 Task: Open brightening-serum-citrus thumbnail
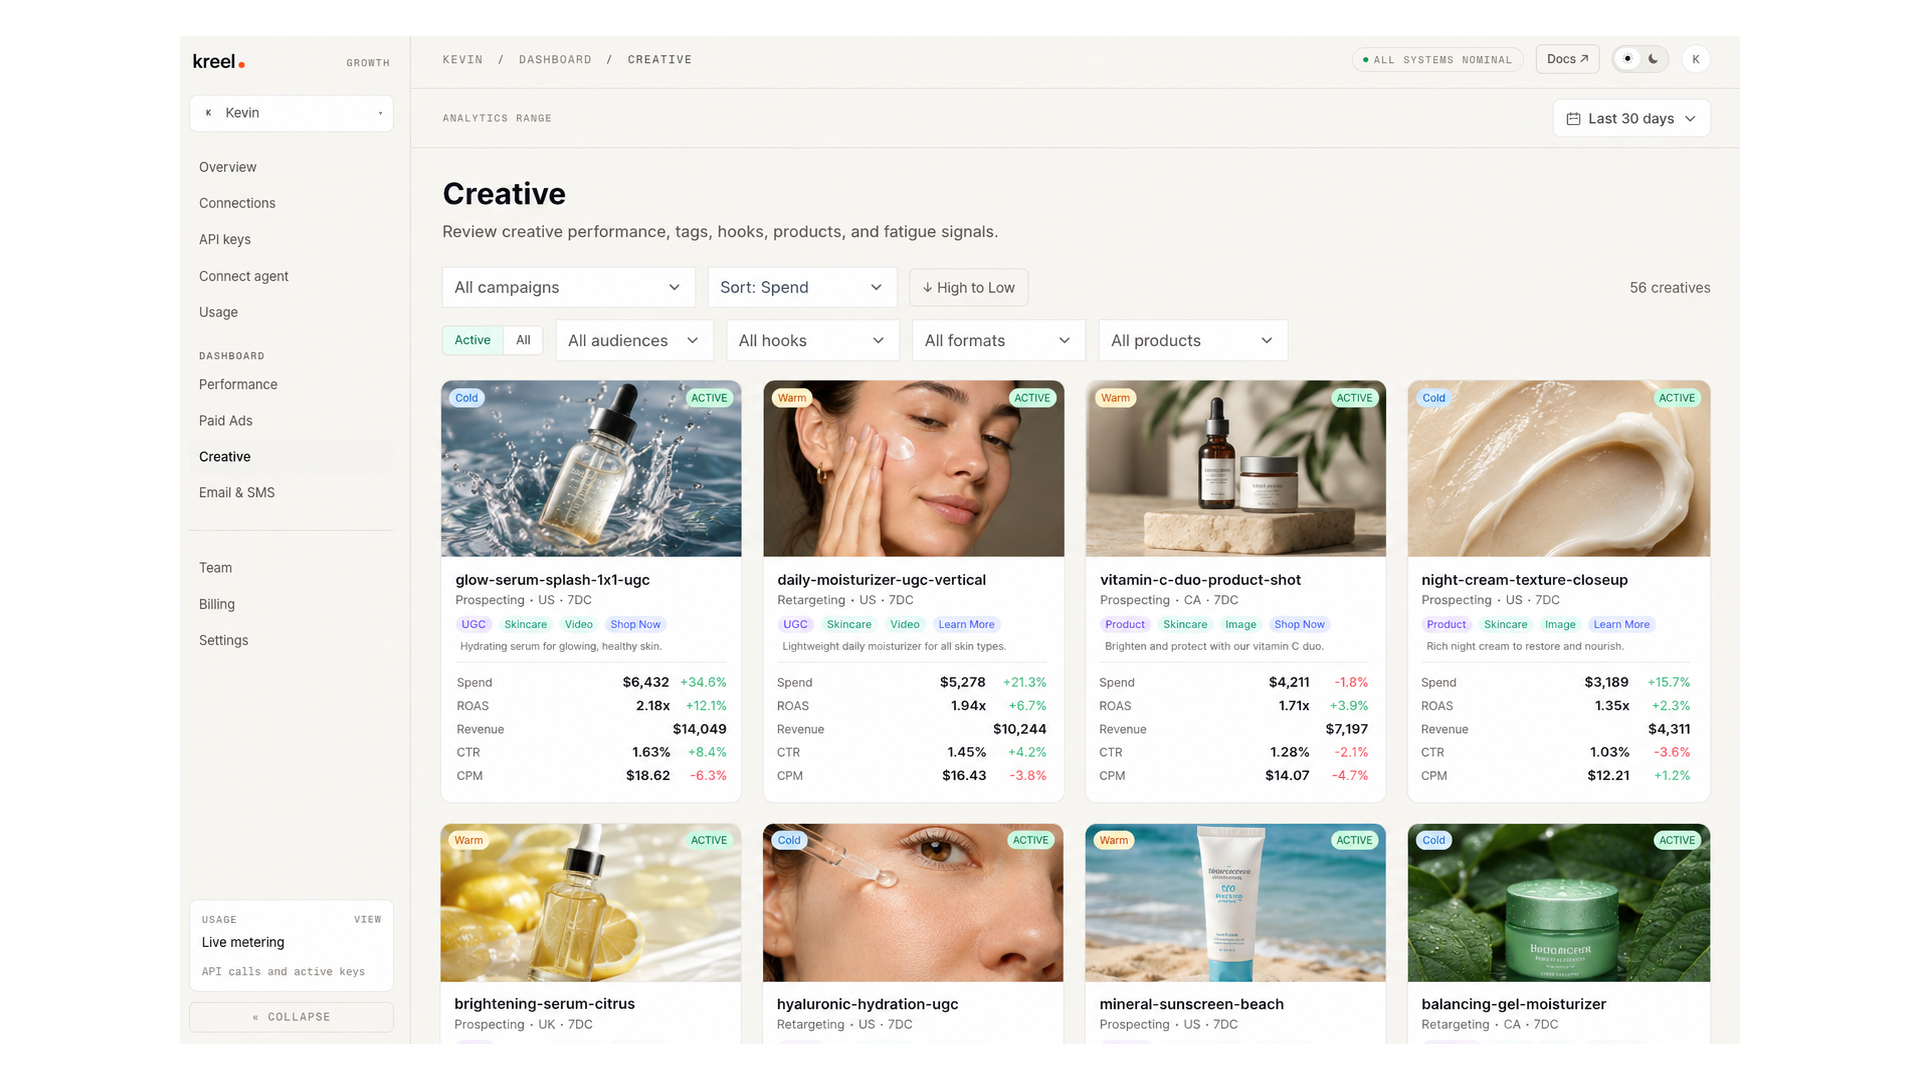click(x=591, y=903)
